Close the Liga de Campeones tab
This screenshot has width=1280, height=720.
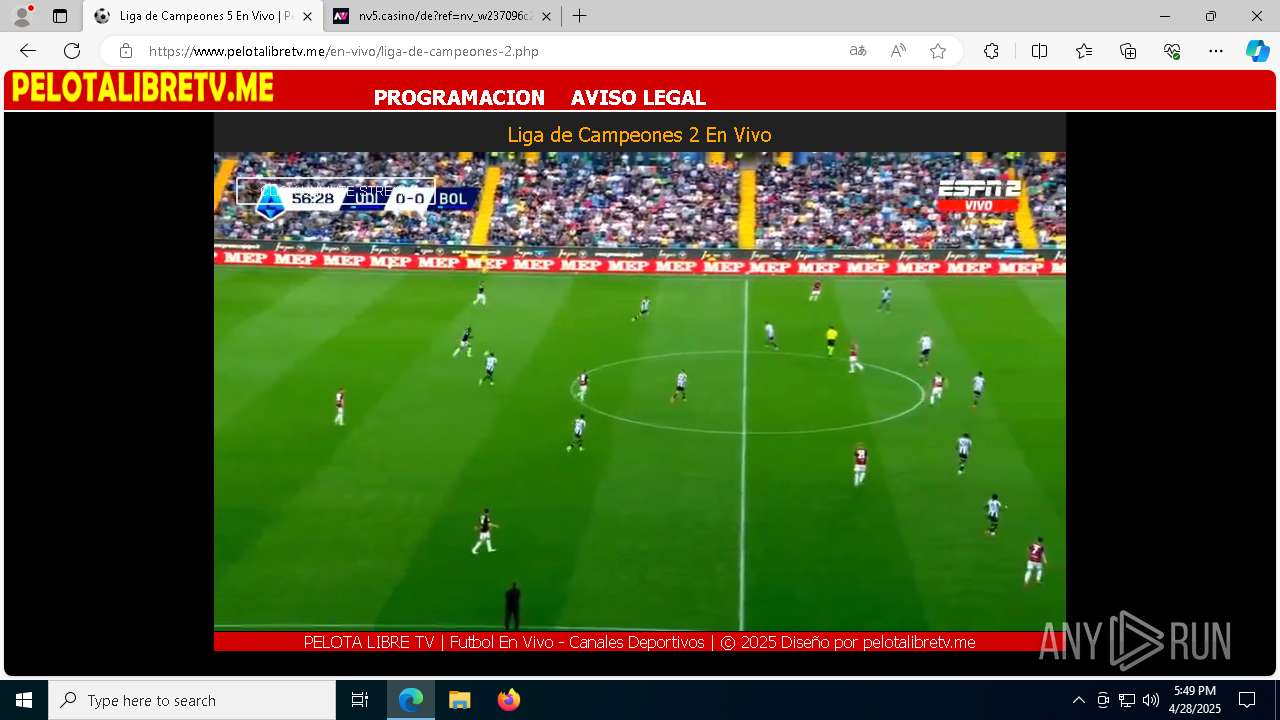tap(307, 16)
